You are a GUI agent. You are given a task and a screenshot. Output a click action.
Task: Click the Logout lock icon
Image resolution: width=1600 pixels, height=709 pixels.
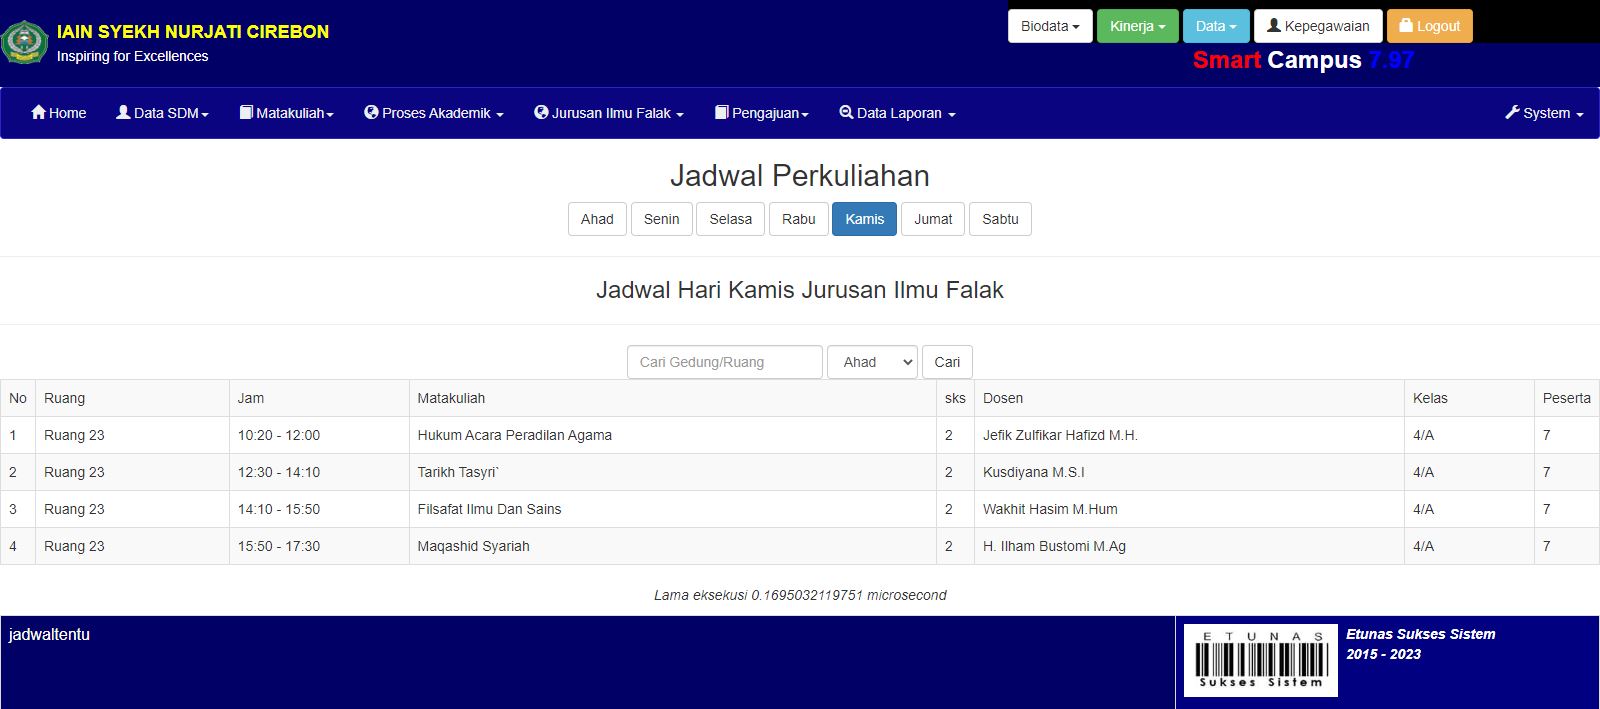coord(1406,25)
